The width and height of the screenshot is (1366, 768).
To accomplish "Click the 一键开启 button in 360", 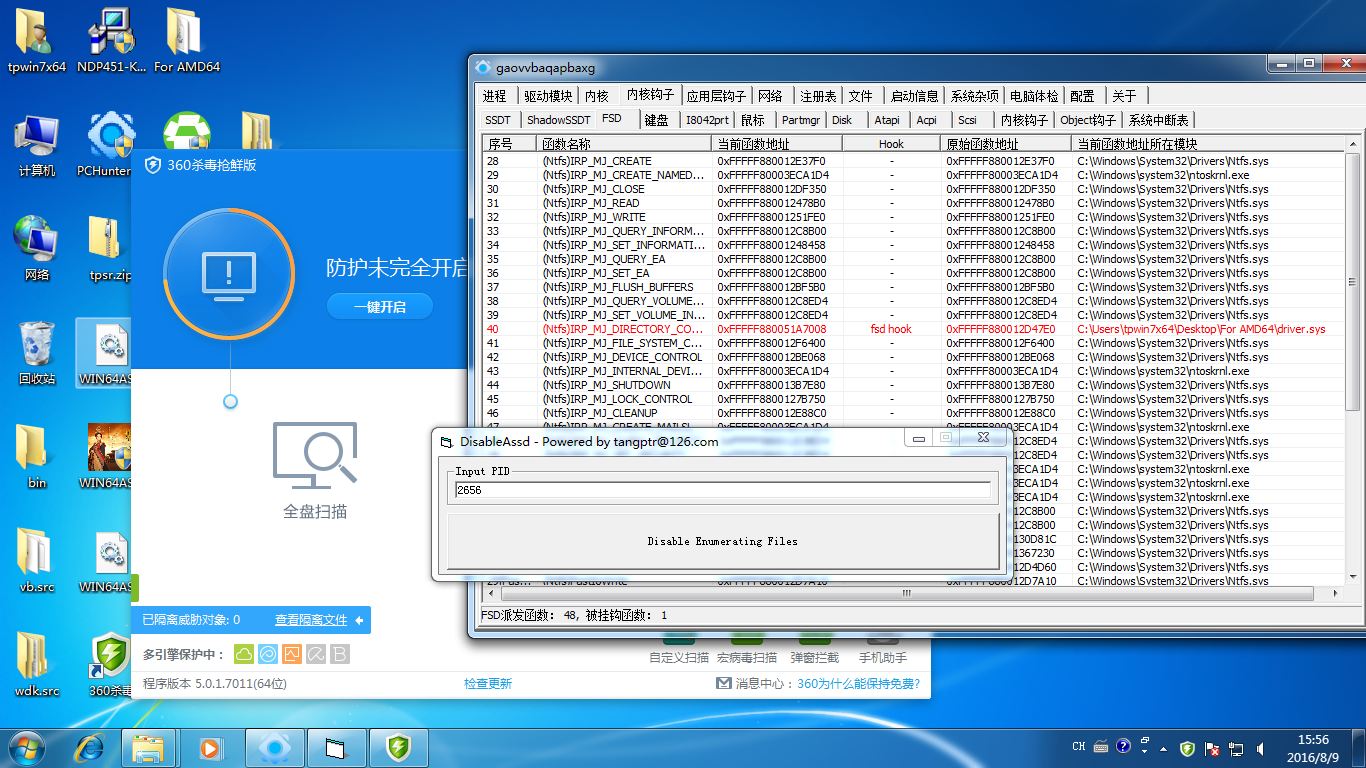I will point(379,307).
